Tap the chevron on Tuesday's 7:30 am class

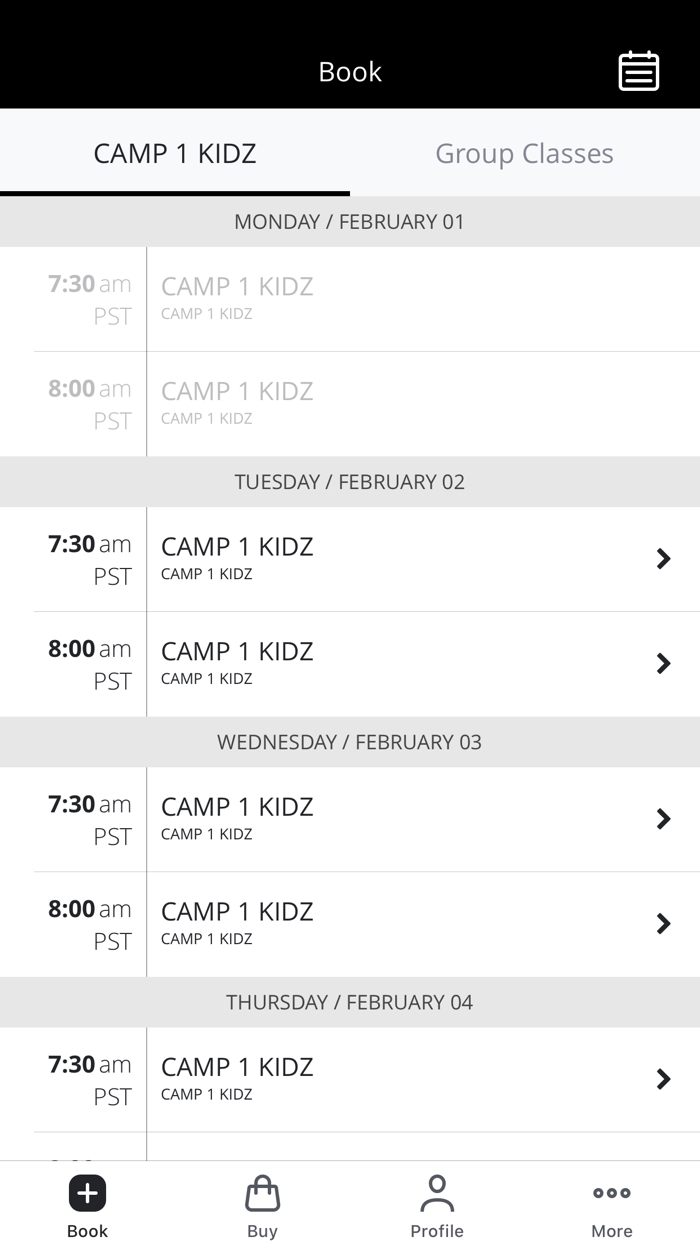tap(663, 558)
